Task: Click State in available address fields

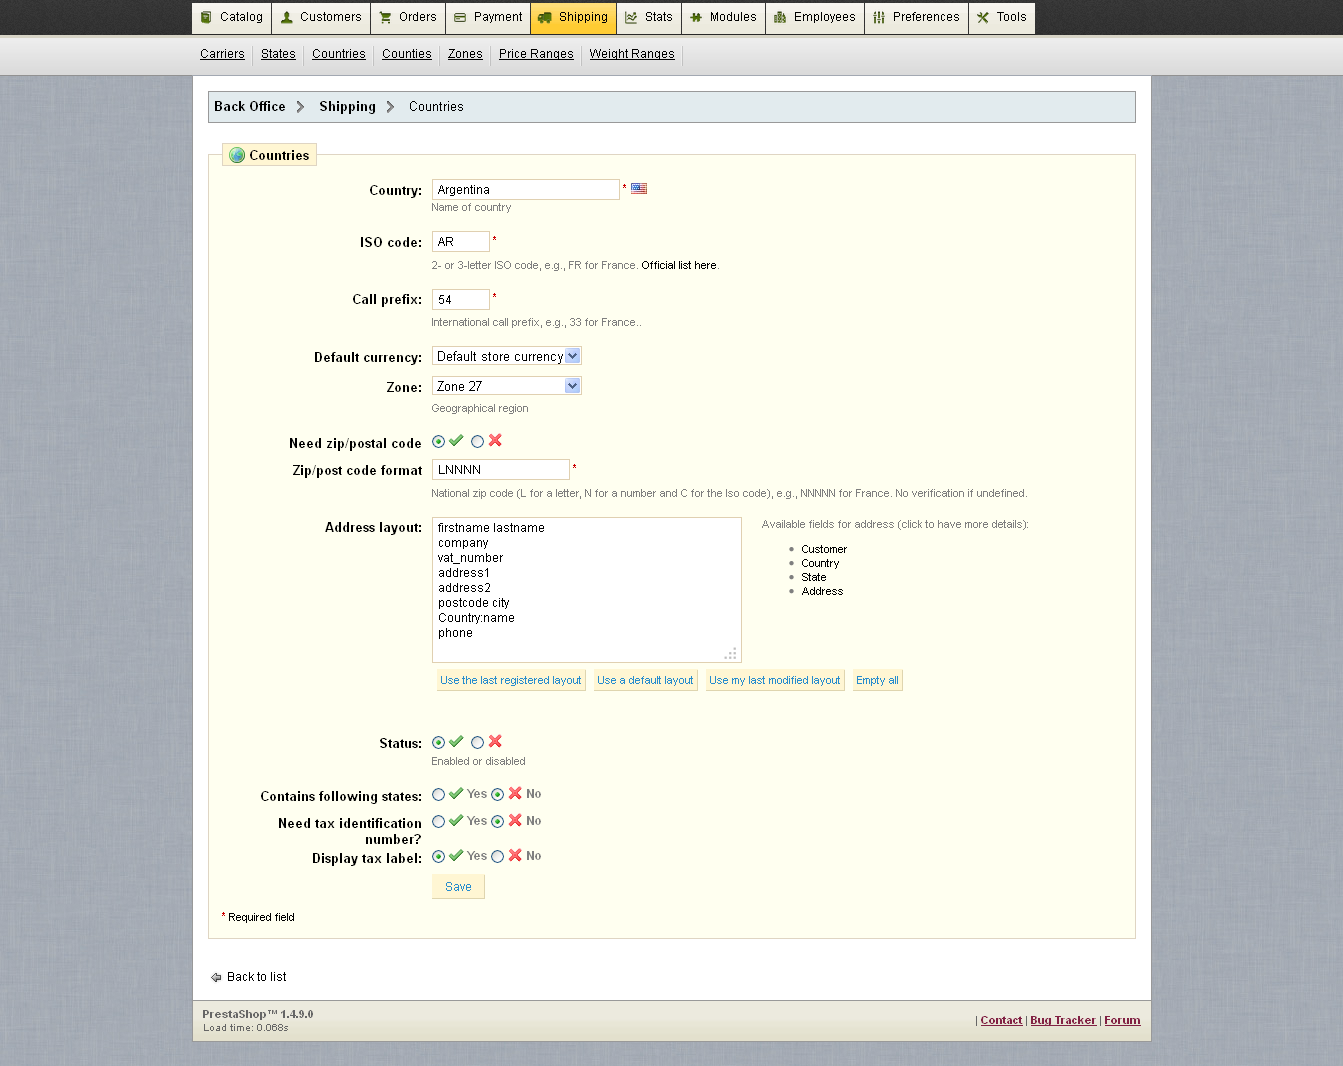Action: [814, 577]
